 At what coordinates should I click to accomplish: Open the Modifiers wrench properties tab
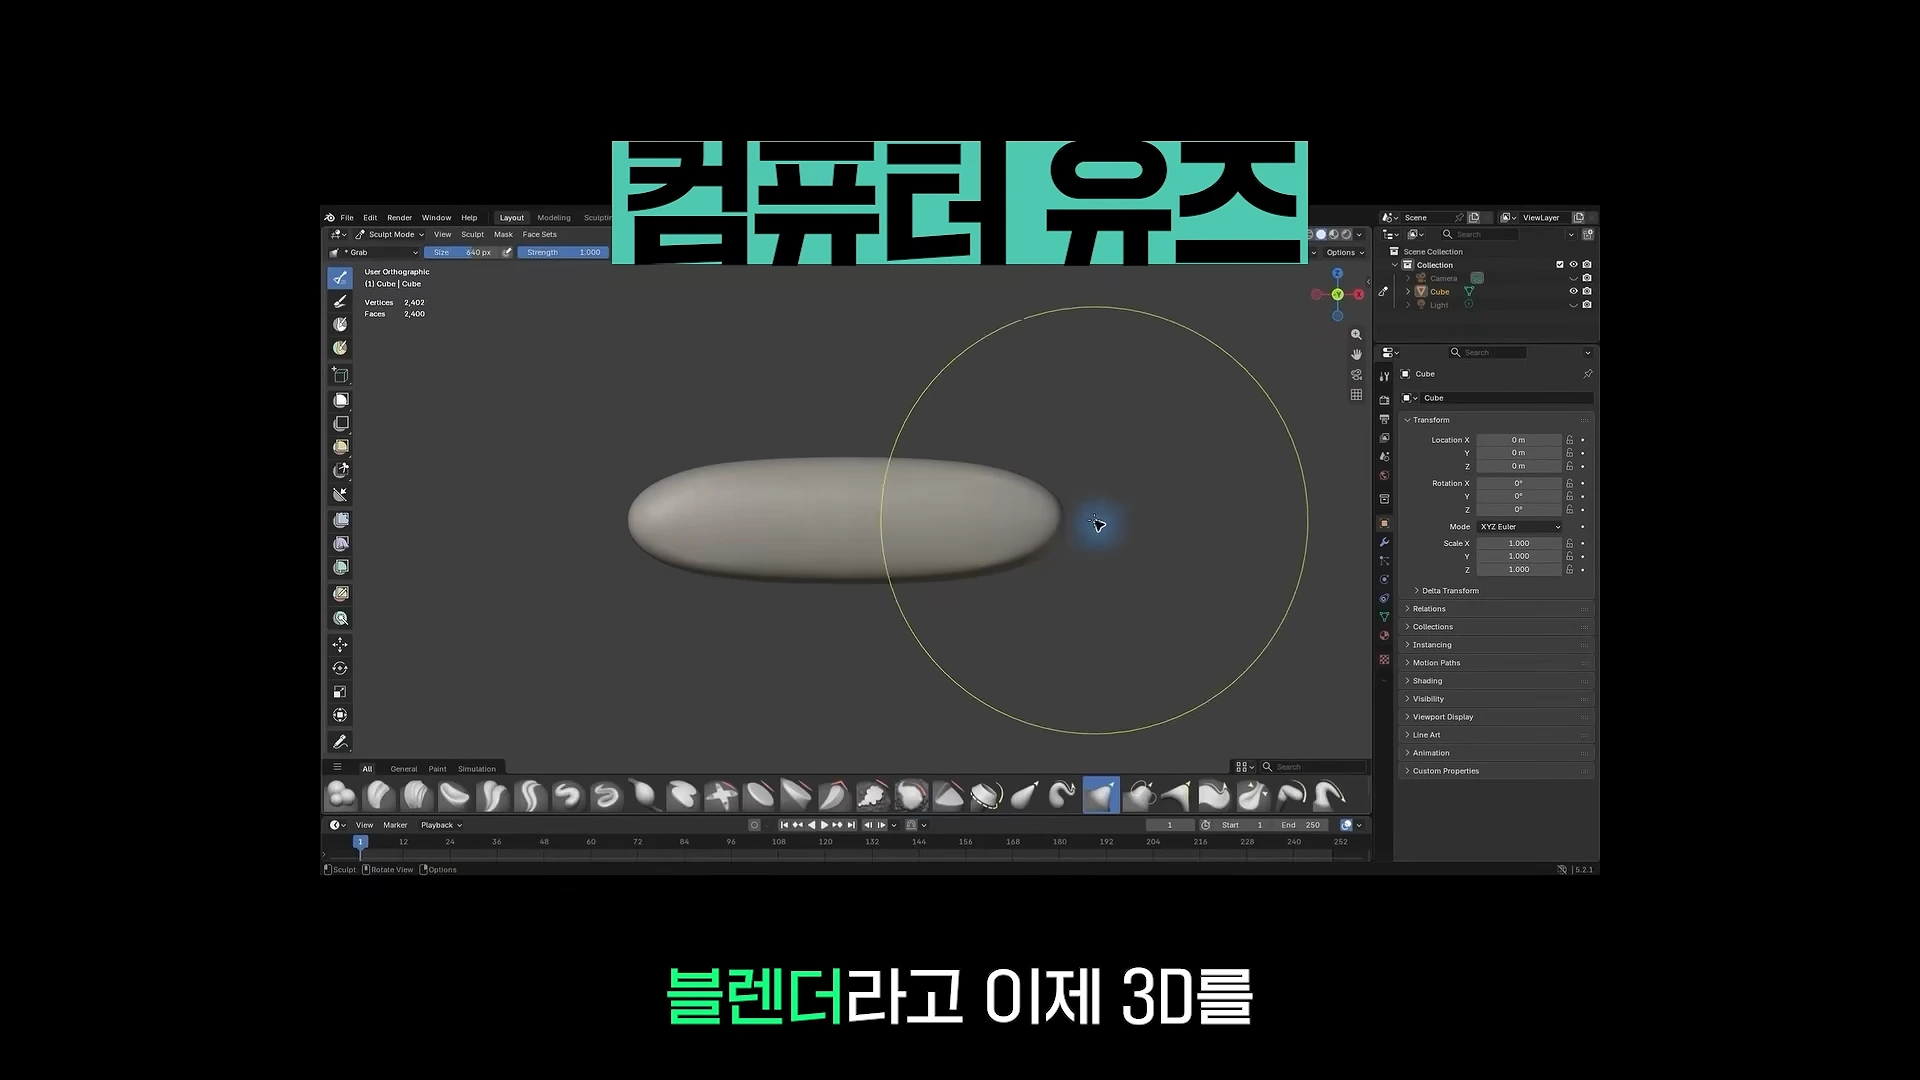point(1384,542)
